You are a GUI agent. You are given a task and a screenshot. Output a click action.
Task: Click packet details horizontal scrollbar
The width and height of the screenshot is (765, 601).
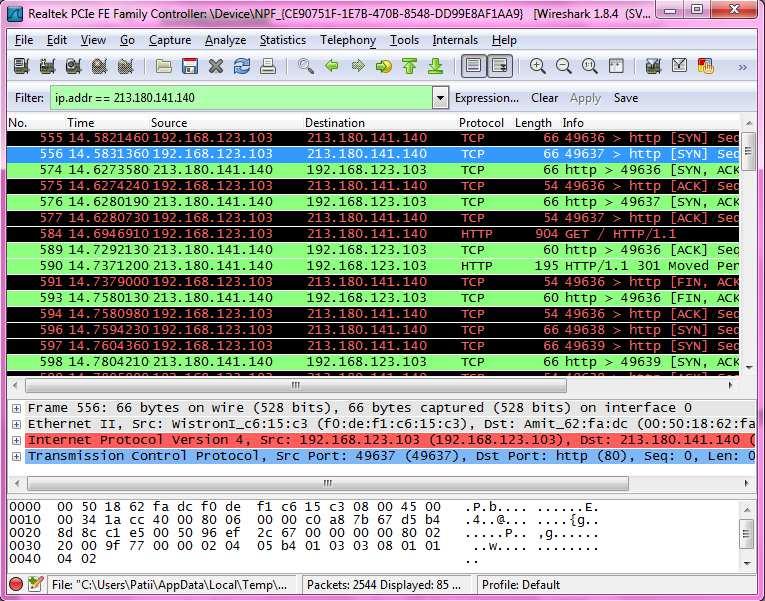(327, 483)
